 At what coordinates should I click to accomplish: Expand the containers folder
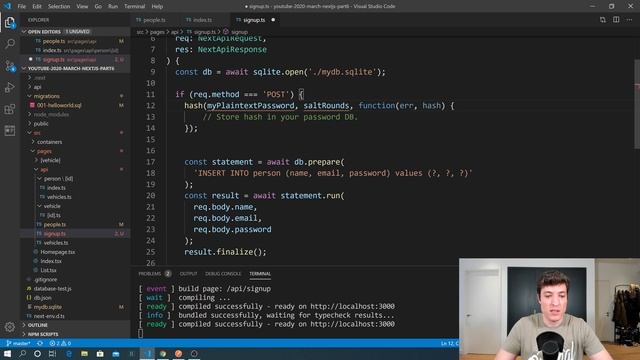coord(49,142)
